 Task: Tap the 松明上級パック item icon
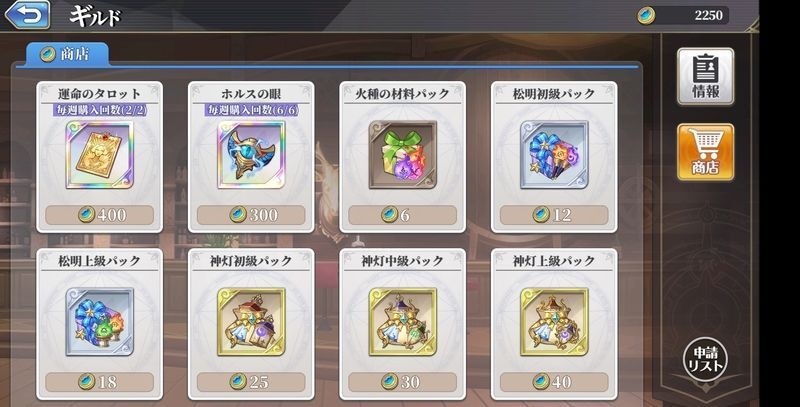(99, 321)
